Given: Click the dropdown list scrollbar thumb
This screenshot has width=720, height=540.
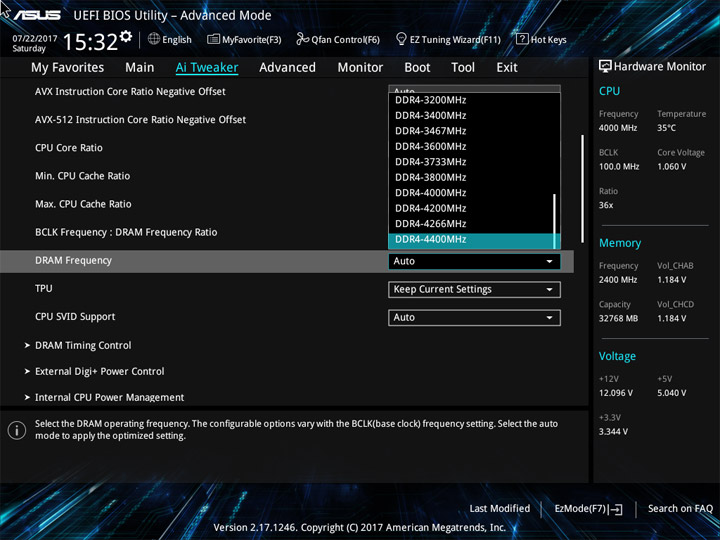Looking at the screenshot, I should (x=554, y=220).
